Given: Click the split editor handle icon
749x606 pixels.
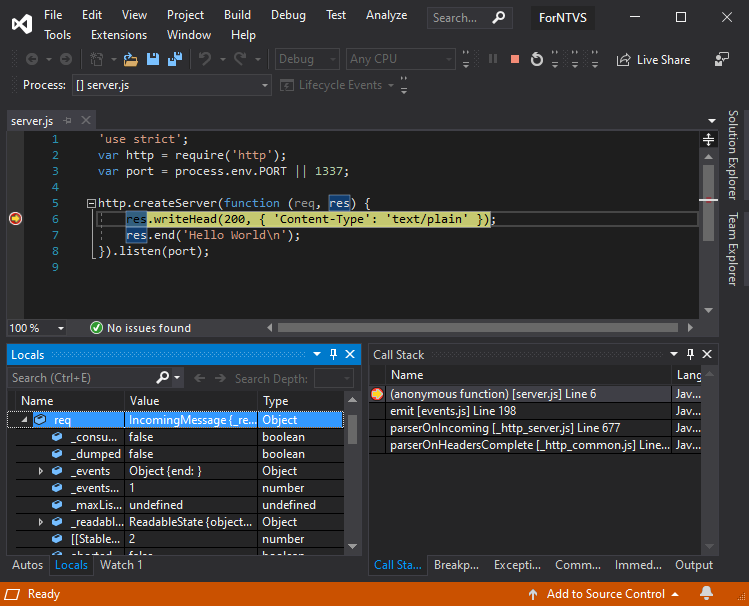Looking at the screenshot, I should (x=708, y=139).
